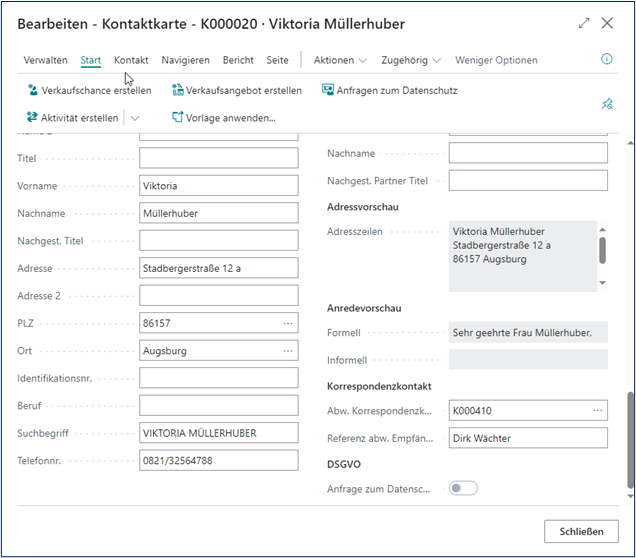
Task: Open dropdown arrow next to Aktivität erstellen
Action: pos(135,118)
